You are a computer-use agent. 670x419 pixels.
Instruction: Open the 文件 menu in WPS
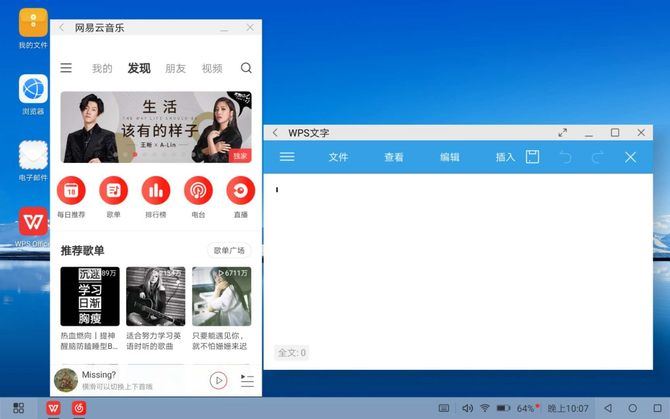point(338,157)
